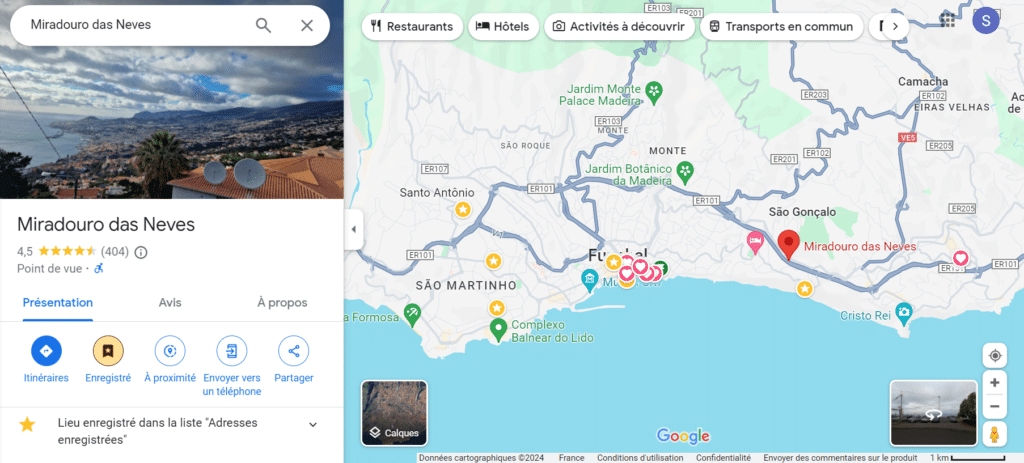Open the Google apps grid icon
This screenshot has width=1024, height=463.
coord(948,20)
